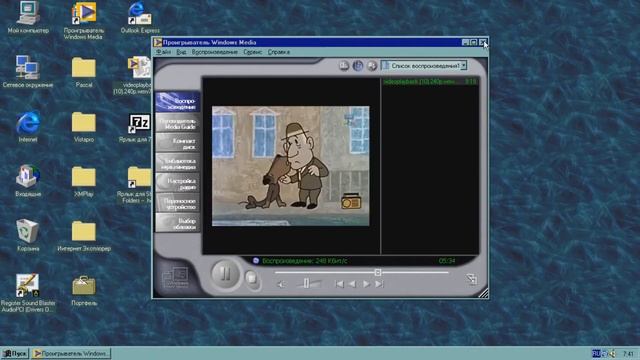Select the XMPlay folder

pos(84,181)
